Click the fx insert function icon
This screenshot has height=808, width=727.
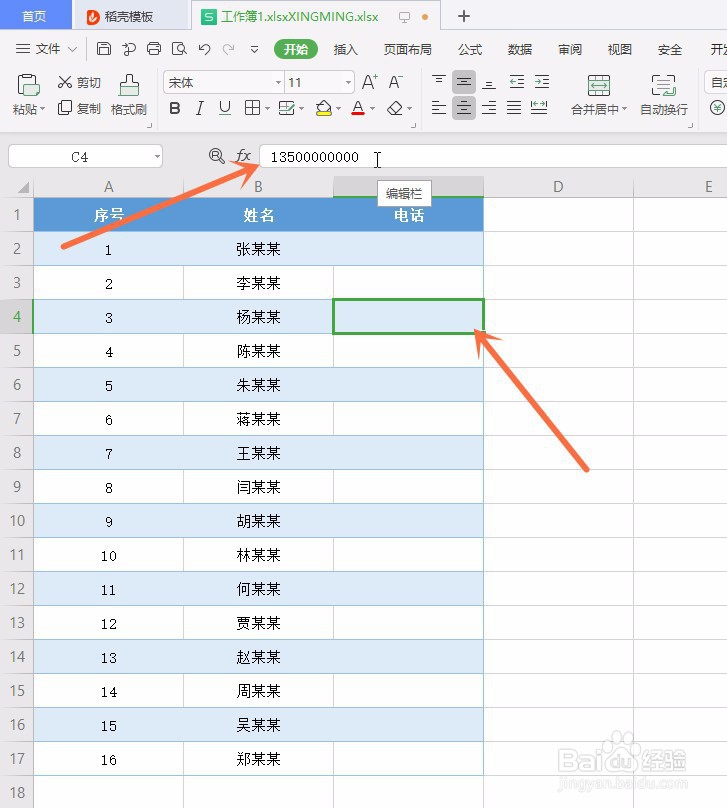243,156
